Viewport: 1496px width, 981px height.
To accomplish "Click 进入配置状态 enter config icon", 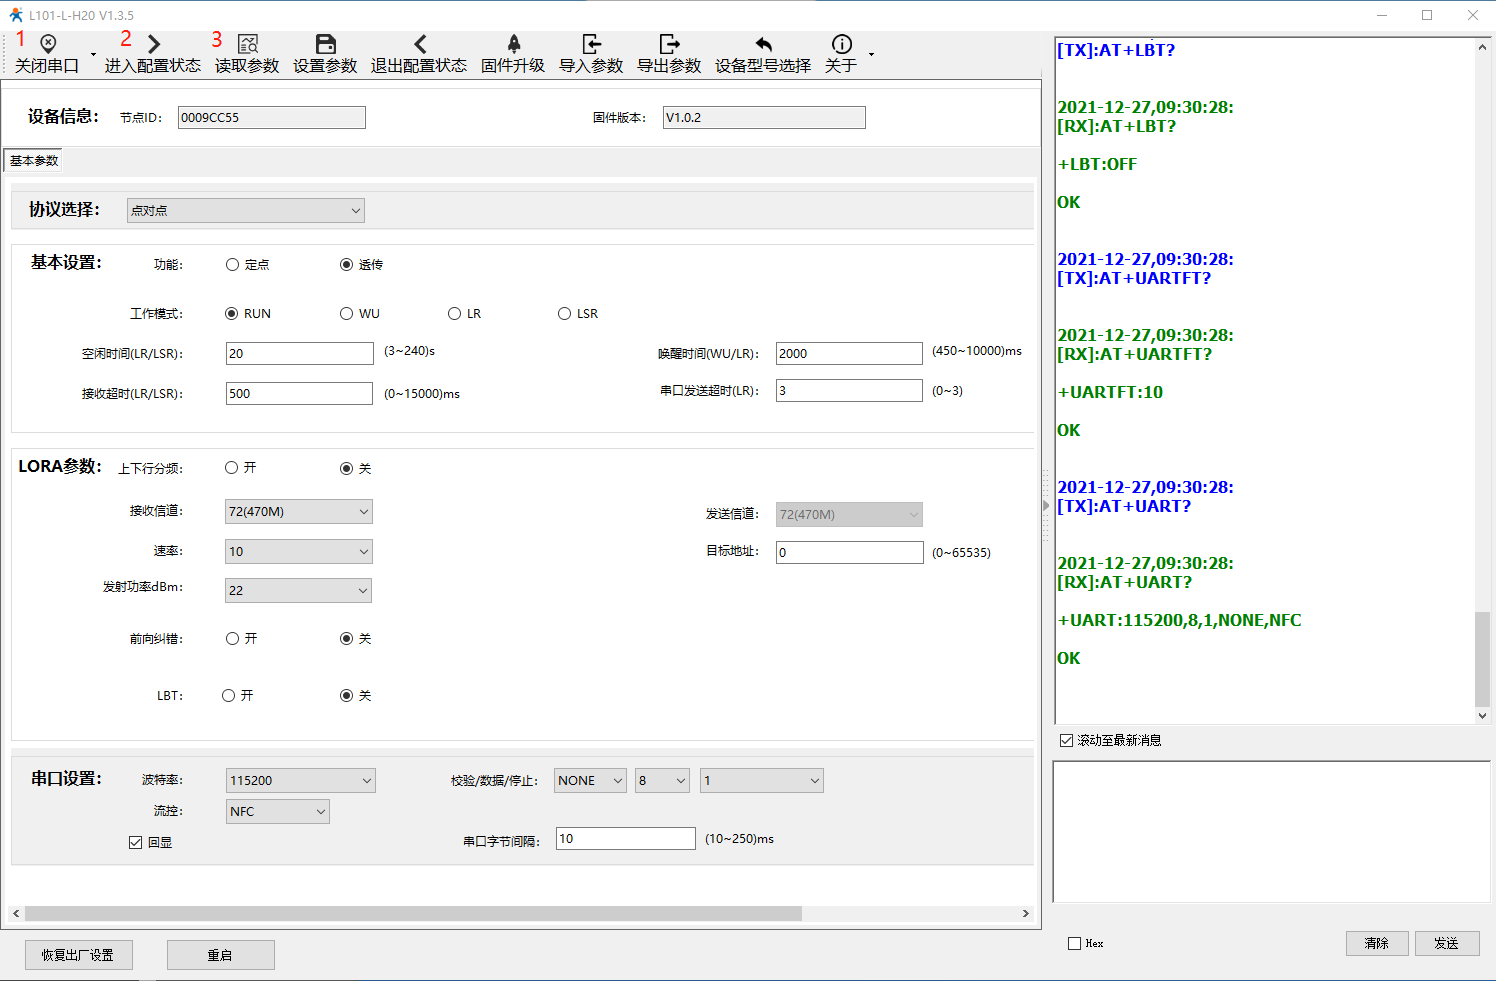I will click(x=153, y=44).
